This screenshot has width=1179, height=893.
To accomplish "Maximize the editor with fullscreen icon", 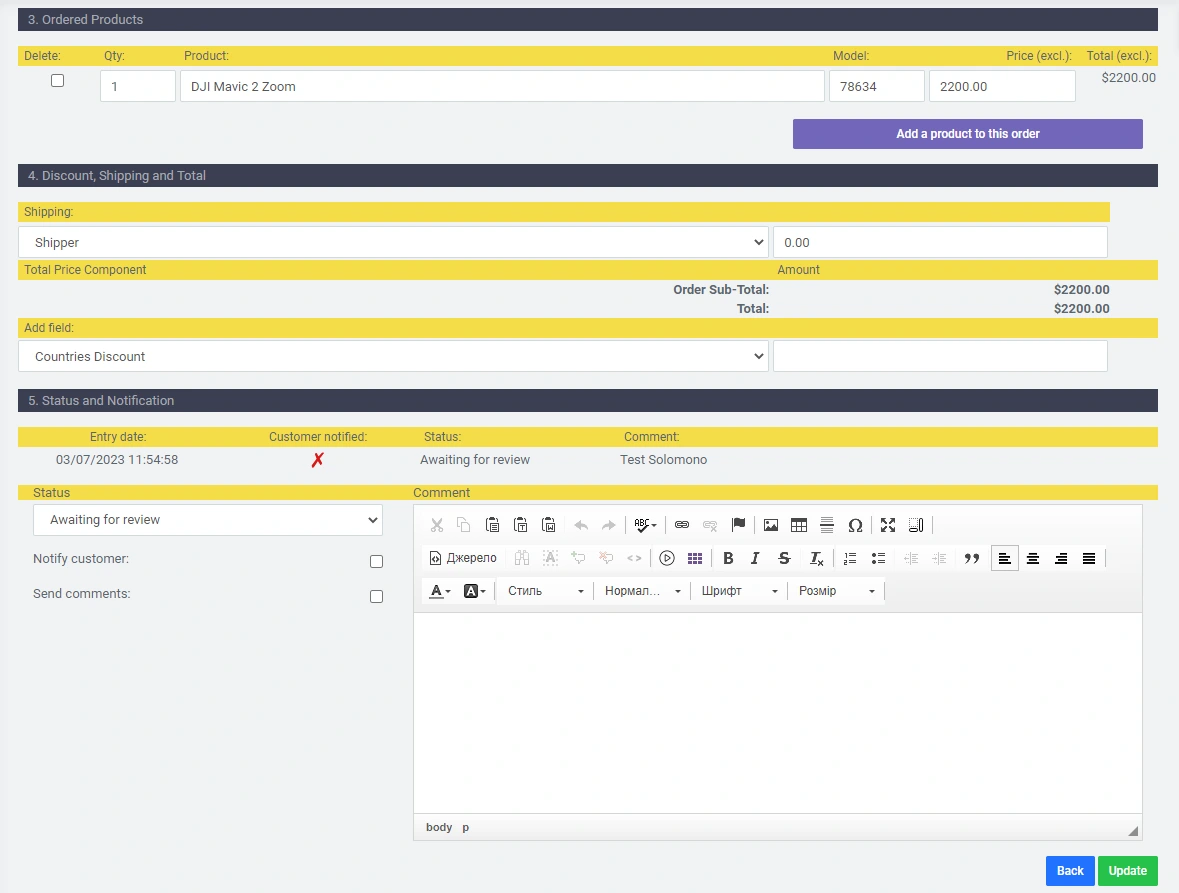I will click(x=888, y=525).
